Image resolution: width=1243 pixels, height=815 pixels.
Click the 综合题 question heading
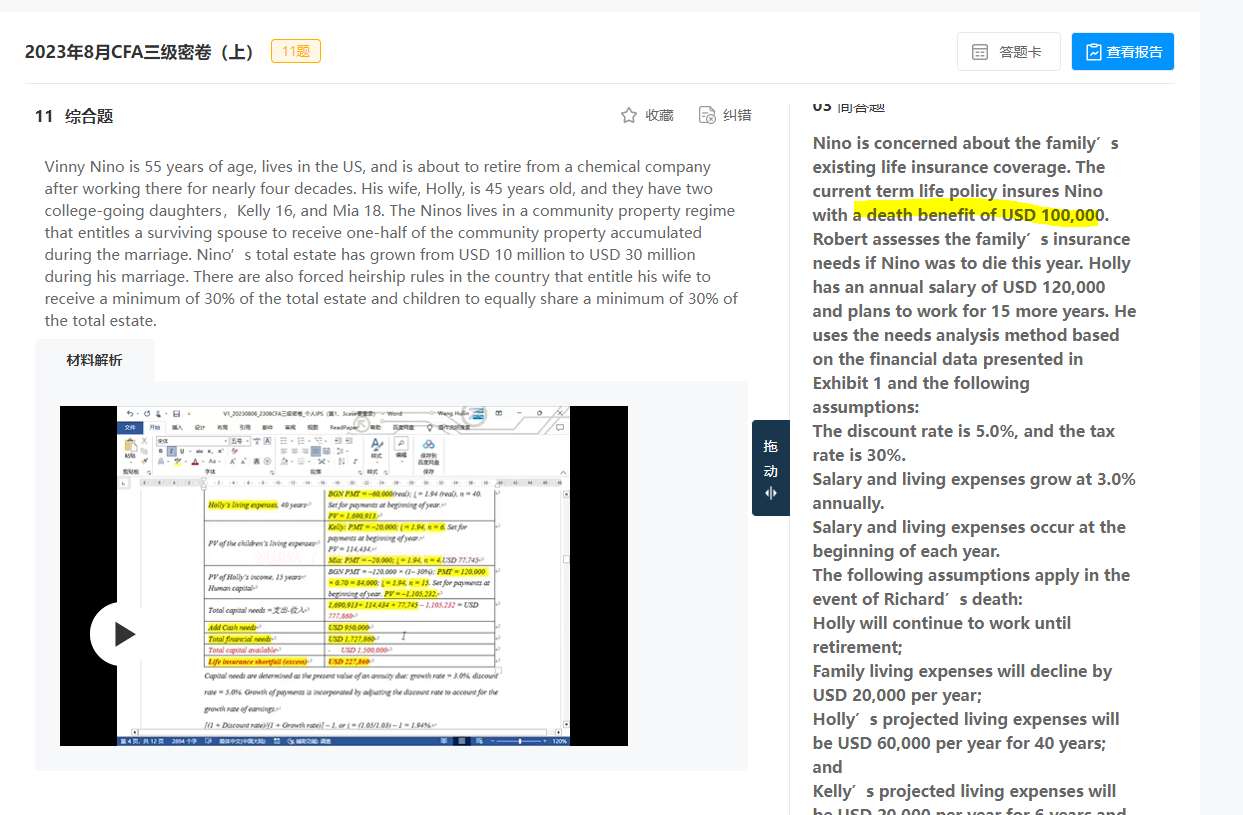pyautogui.click(x=89, y=116)
